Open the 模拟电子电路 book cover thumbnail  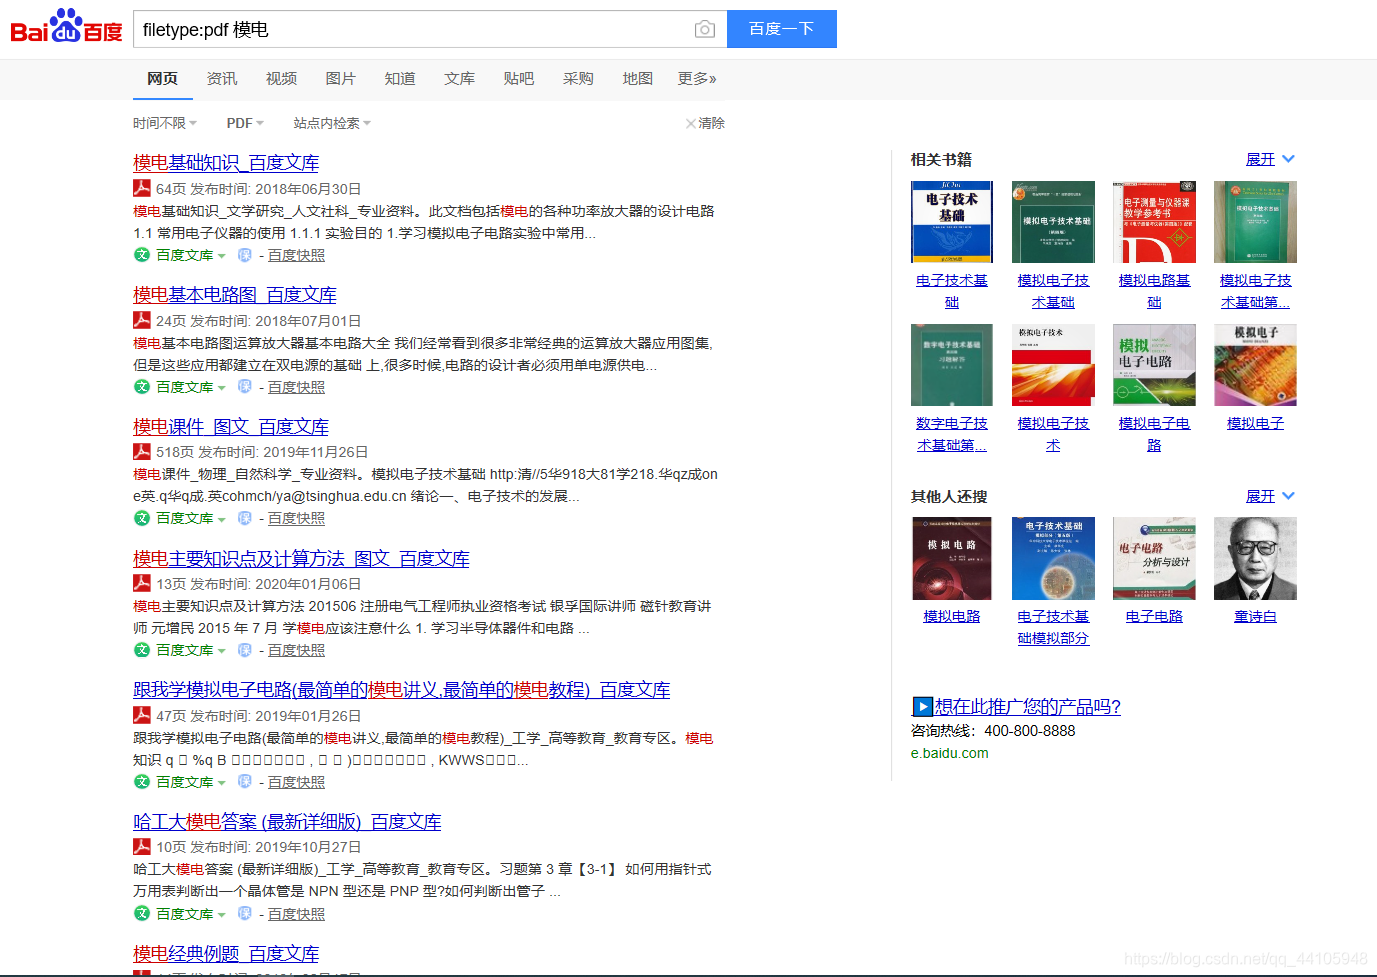(x=1154, y=365)
